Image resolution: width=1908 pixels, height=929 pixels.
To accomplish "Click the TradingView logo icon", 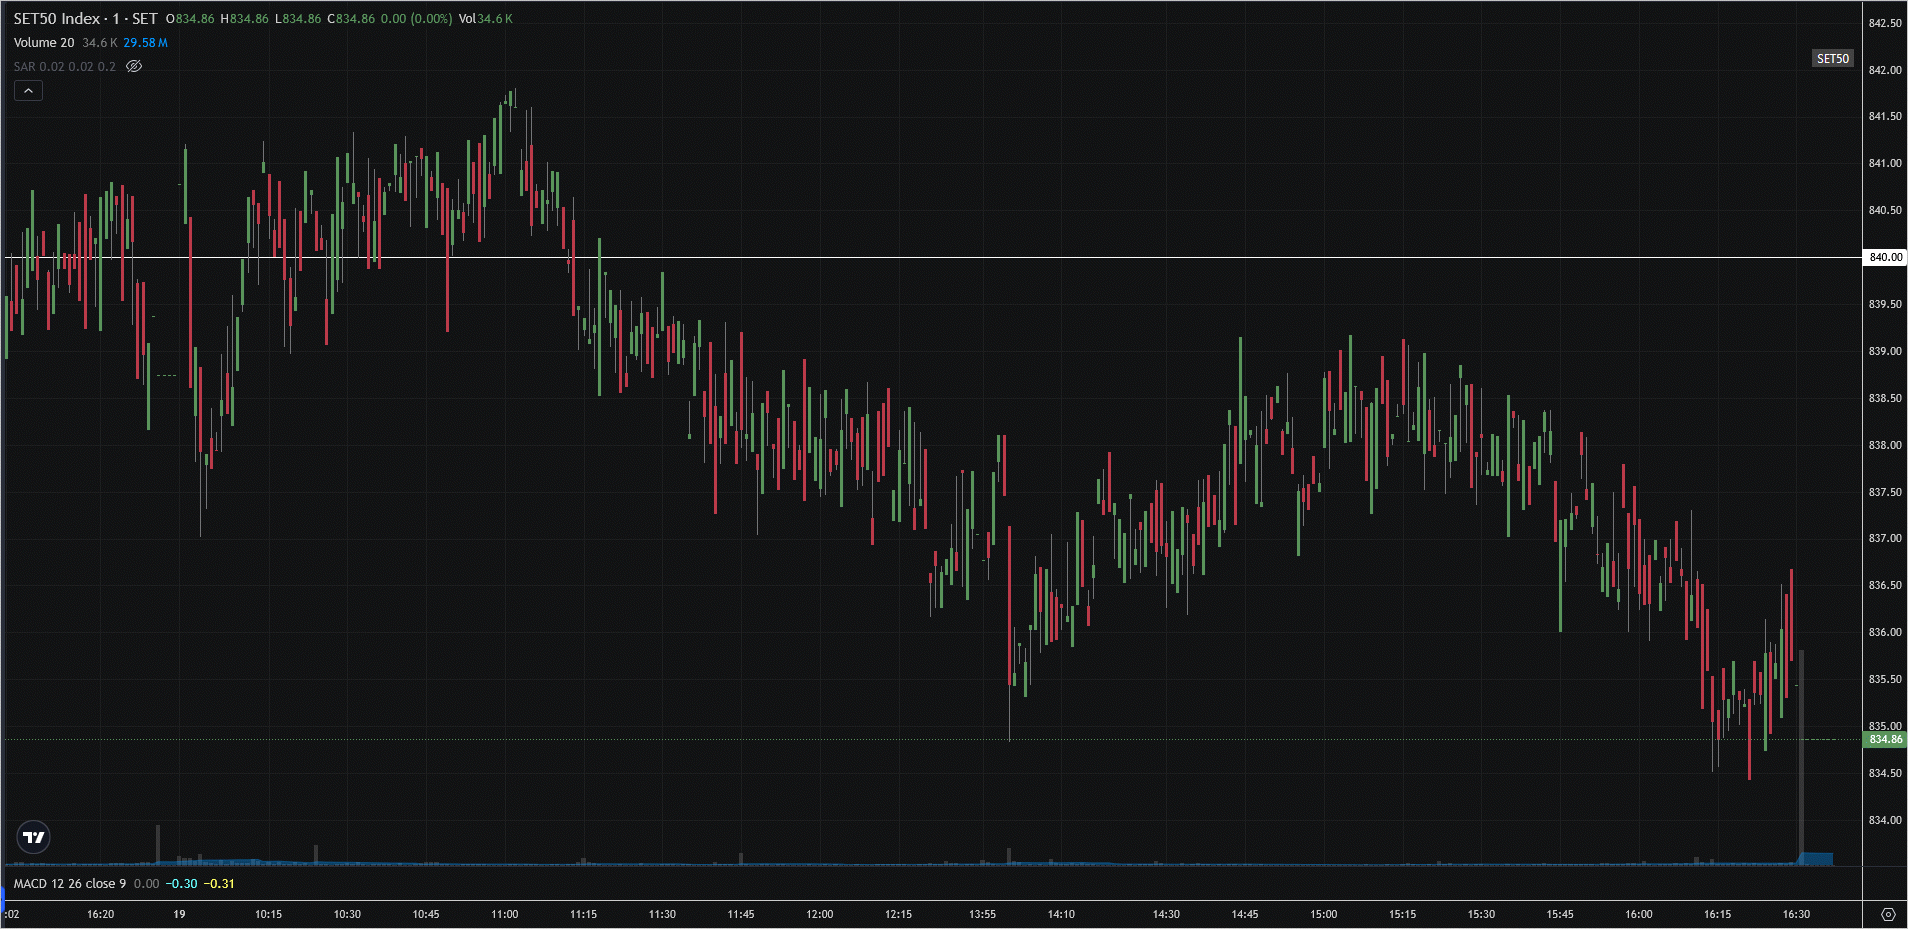I will tap(34, 837).
